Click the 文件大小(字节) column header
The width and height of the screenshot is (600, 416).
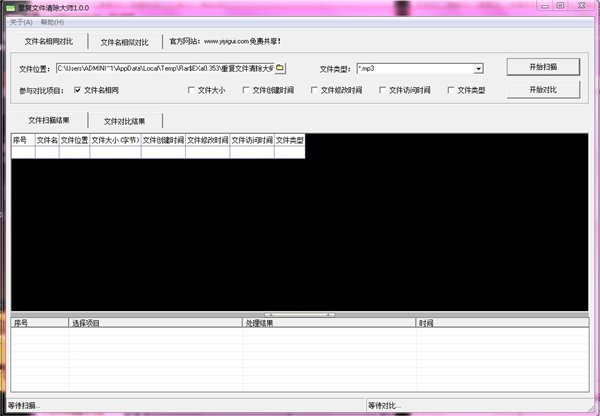[115, 140]
